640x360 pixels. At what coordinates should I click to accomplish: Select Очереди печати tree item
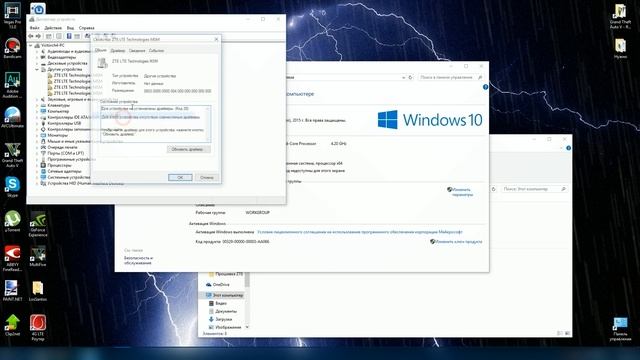pos(59,147)
